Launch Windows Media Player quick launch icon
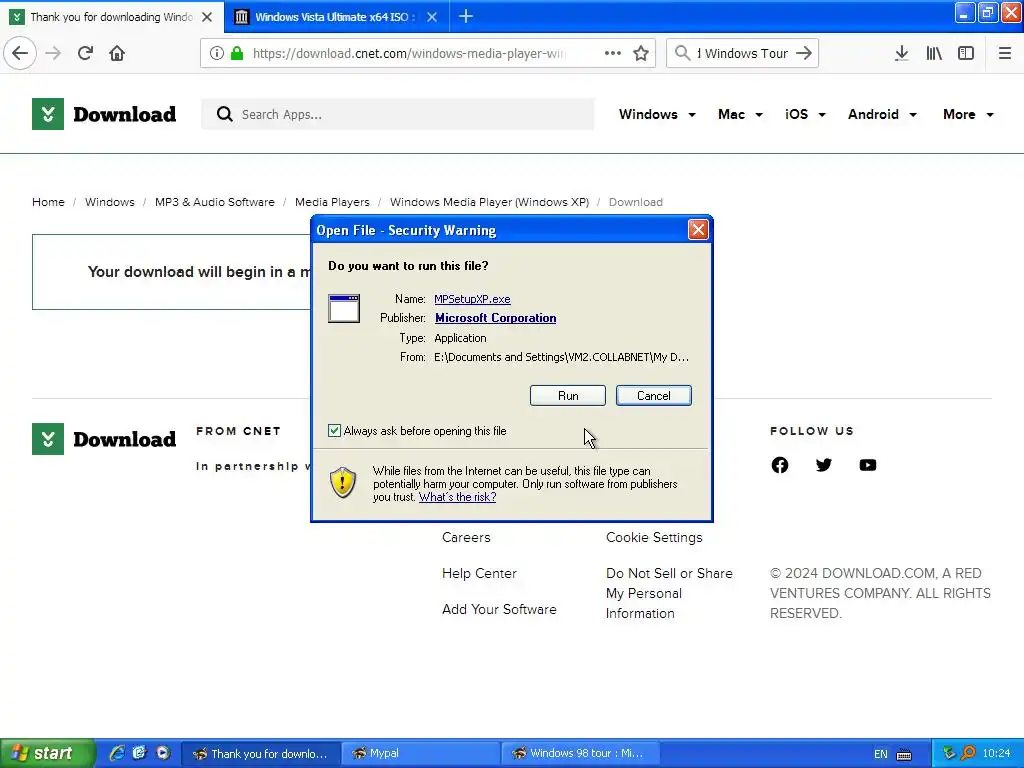This screenshot has height=768, width=1024. coord(163,753)
